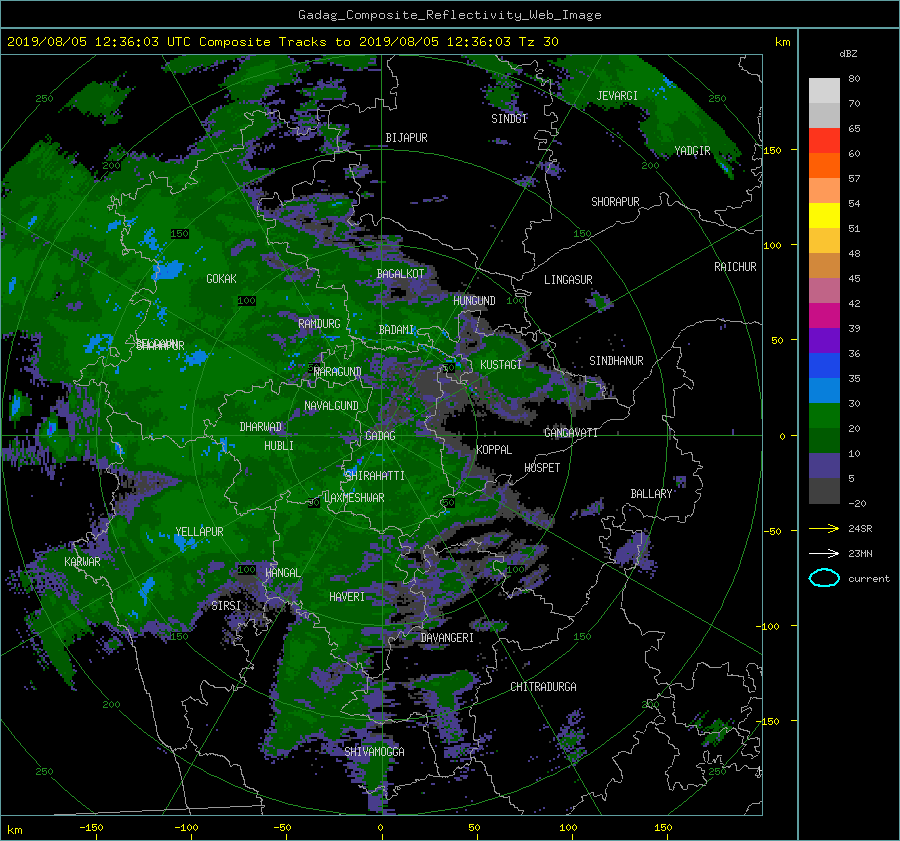Screen dimensions: 900x841
Task: Click the -100 tick on right km axis
Action: coord(769,626)
